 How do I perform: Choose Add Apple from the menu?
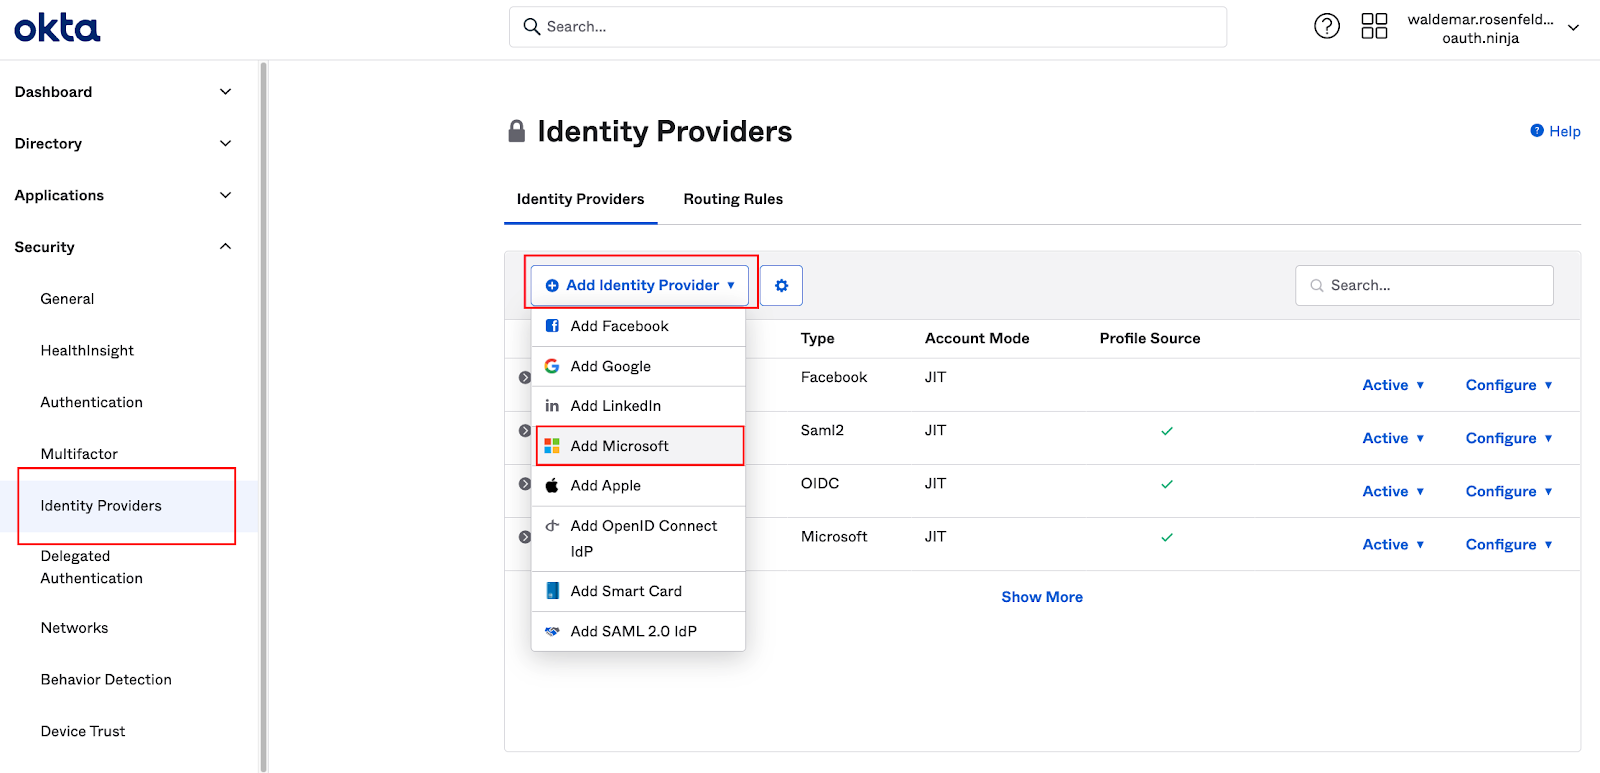[638, 485]
